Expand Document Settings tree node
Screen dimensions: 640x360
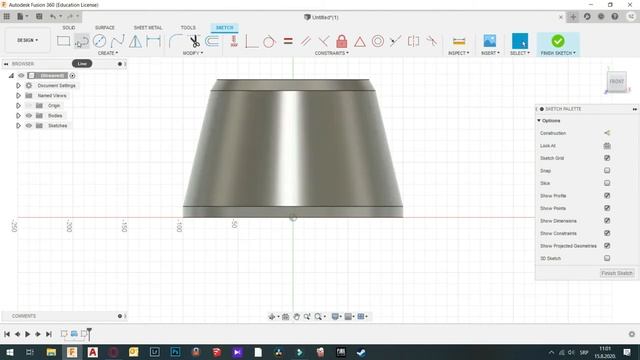tap(18, 86)
